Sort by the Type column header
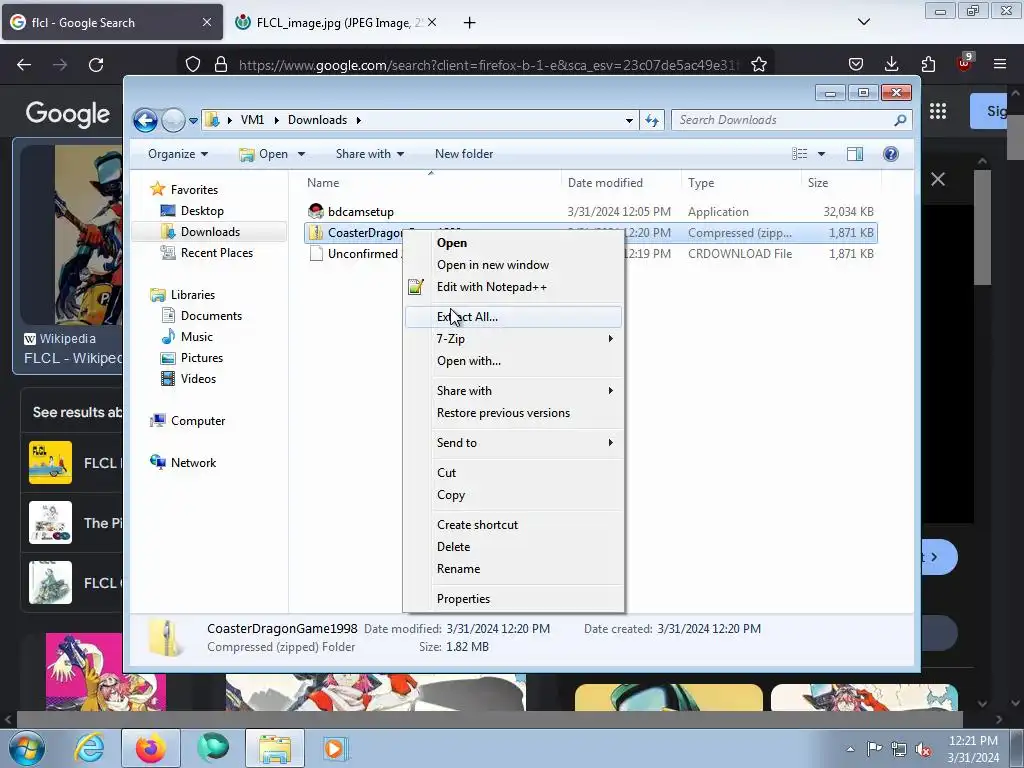Viewport: 1024px width, 768px height. tap(701, 184)
